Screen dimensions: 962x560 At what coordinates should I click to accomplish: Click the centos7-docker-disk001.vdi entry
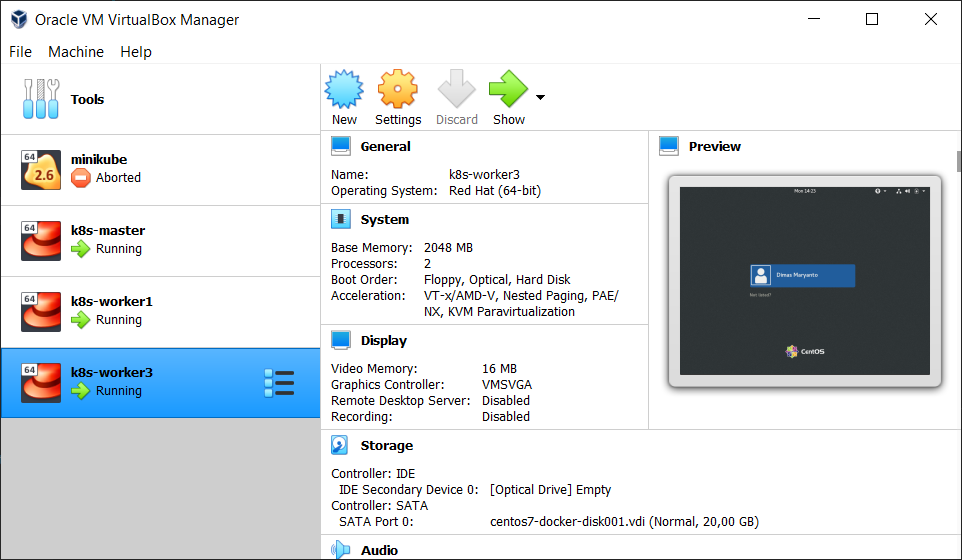pyautogui.click(x=624, y=521)
